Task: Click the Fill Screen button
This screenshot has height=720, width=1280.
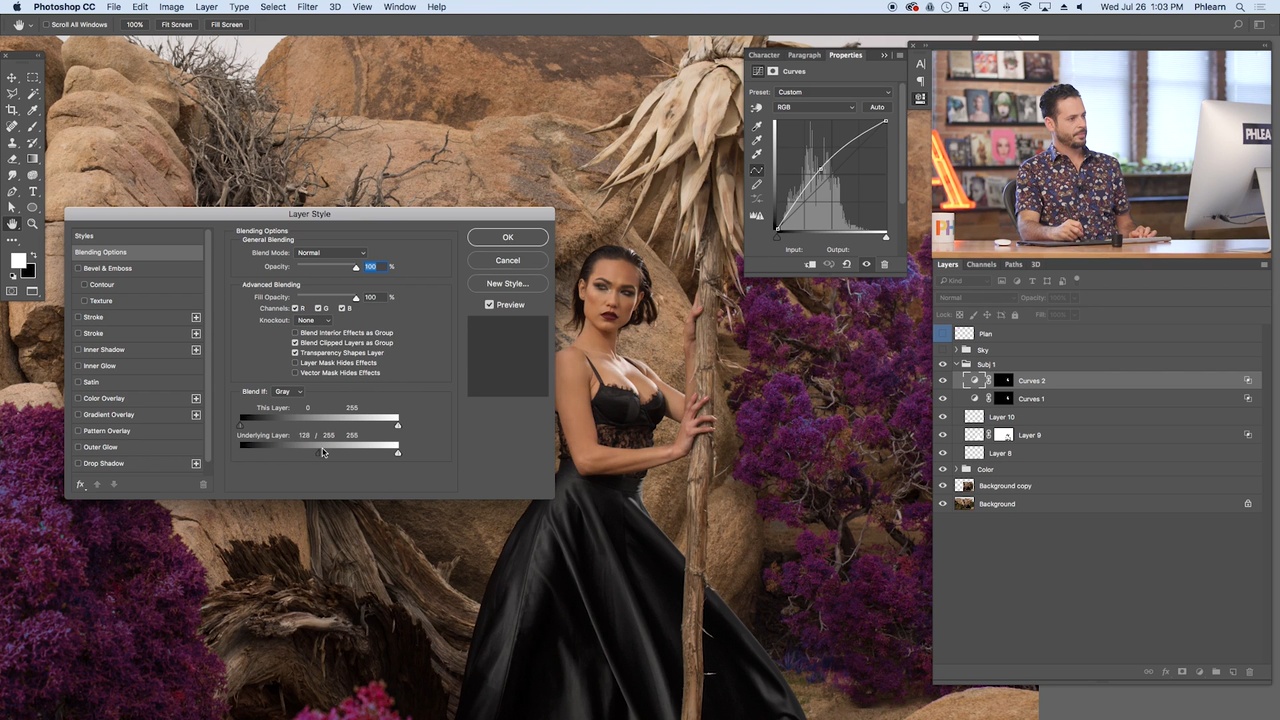Action: pos(227,24)
